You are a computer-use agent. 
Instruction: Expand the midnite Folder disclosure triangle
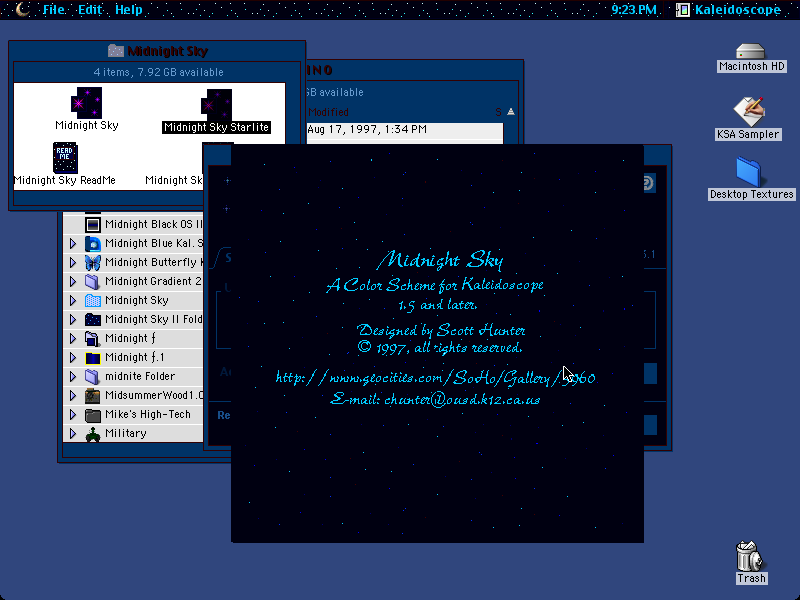(x=72, y=377)
